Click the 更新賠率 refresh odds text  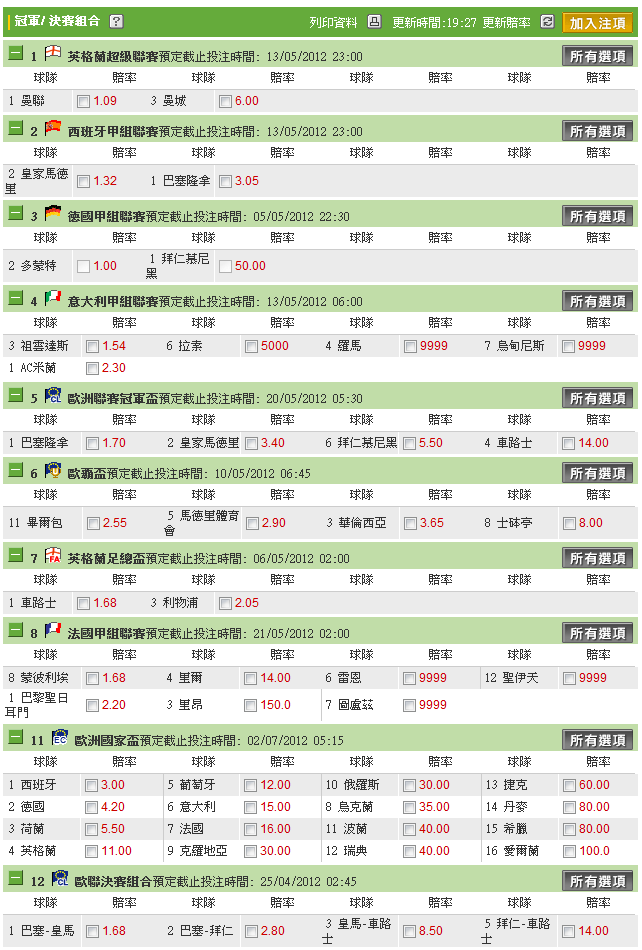click(506, 22)
